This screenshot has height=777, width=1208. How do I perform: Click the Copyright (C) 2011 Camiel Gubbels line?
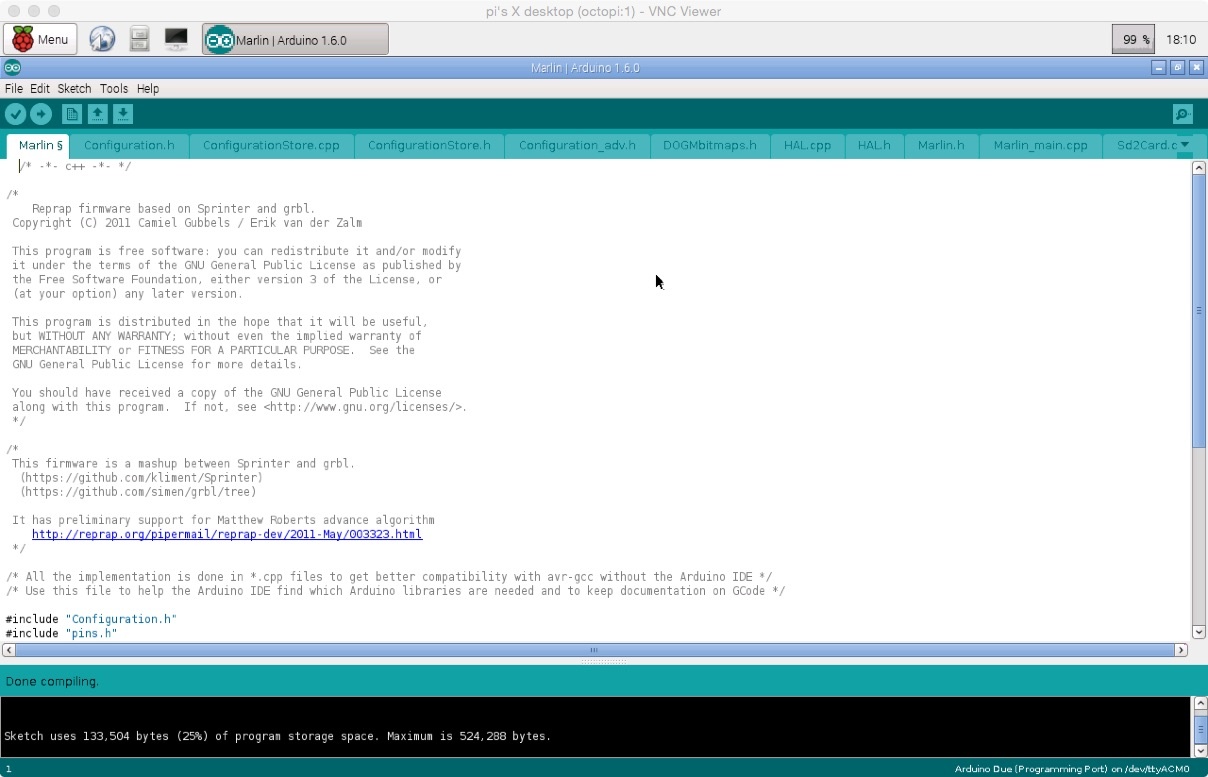[187, 223]
